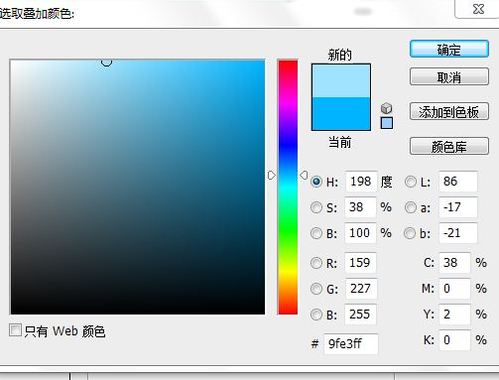The height and width of the screenshot is (380, 499).
Task: Click the current color preview swatch
Action: (x=341, y=114)
